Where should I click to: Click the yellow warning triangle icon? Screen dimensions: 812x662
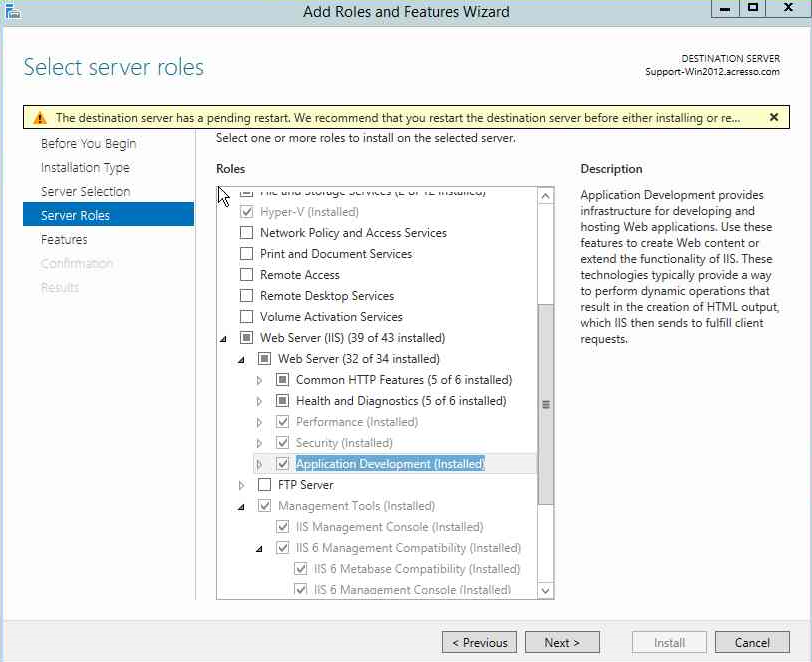[x=41, y=117]
